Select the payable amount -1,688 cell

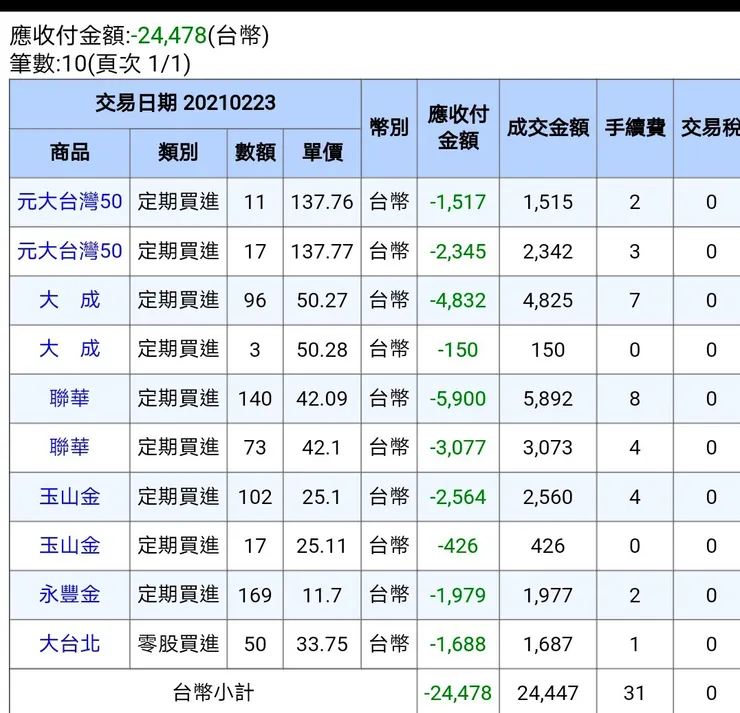click(458, 644)
